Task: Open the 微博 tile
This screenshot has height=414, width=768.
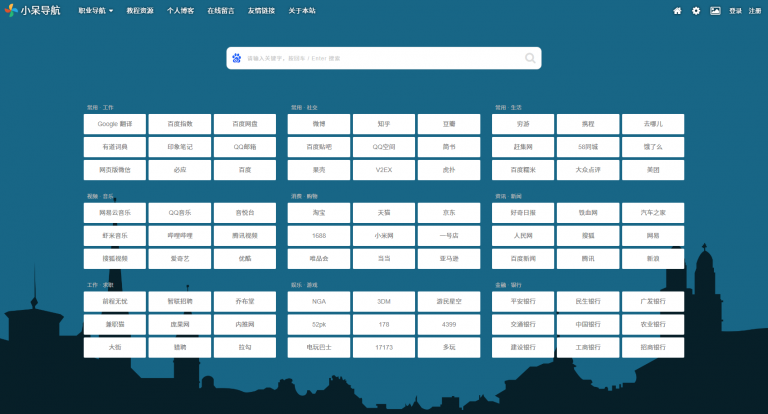Action: click(x=319, y=124)
